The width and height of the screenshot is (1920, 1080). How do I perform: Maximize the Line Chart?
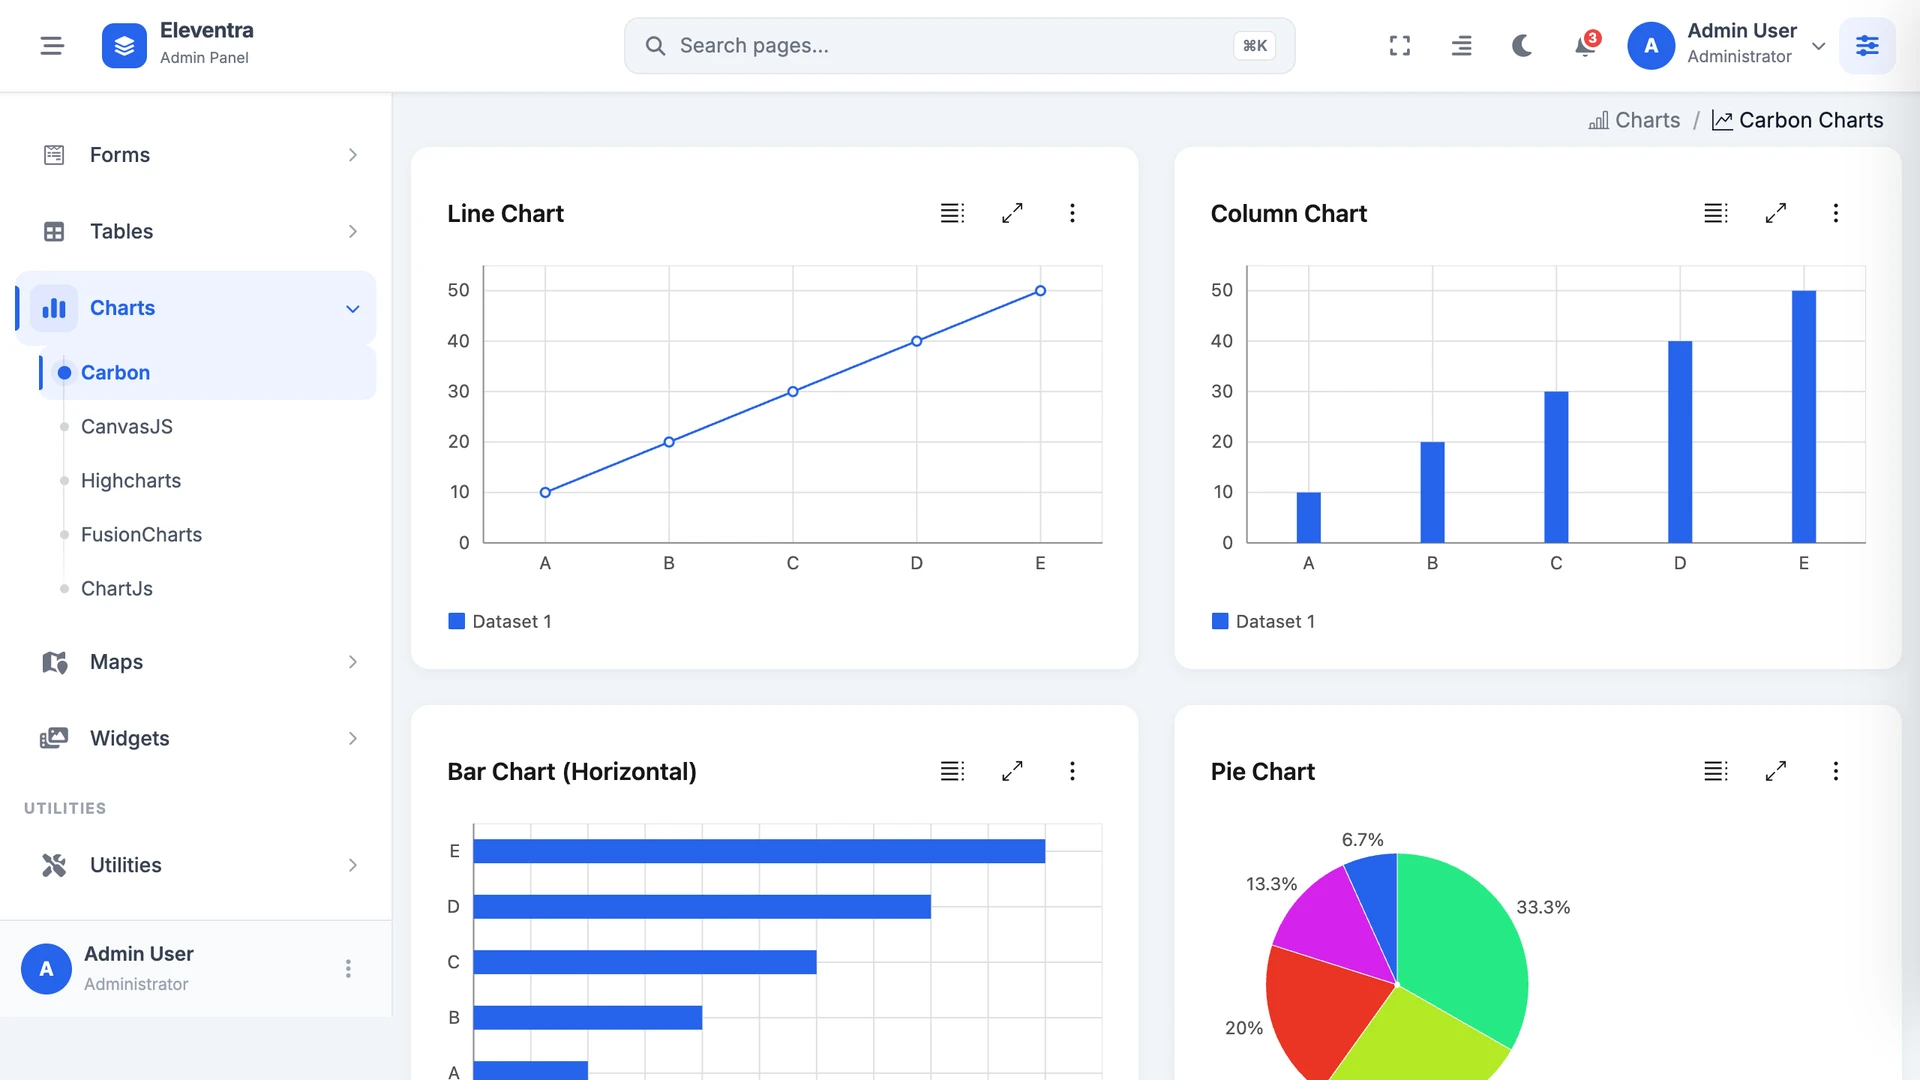(x=1012, y=213)
